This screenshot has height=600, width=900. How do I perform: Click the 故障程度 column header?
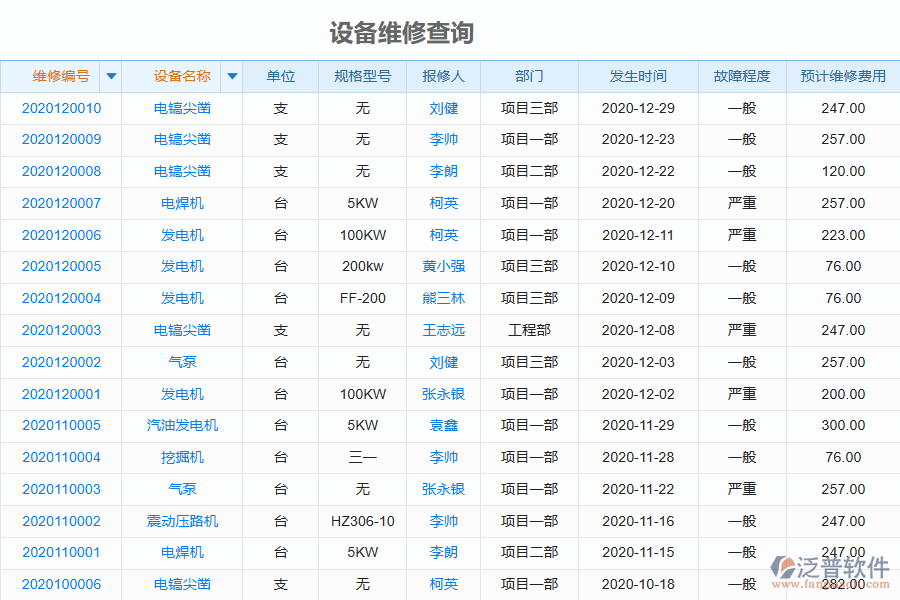(x=742, y=76)
